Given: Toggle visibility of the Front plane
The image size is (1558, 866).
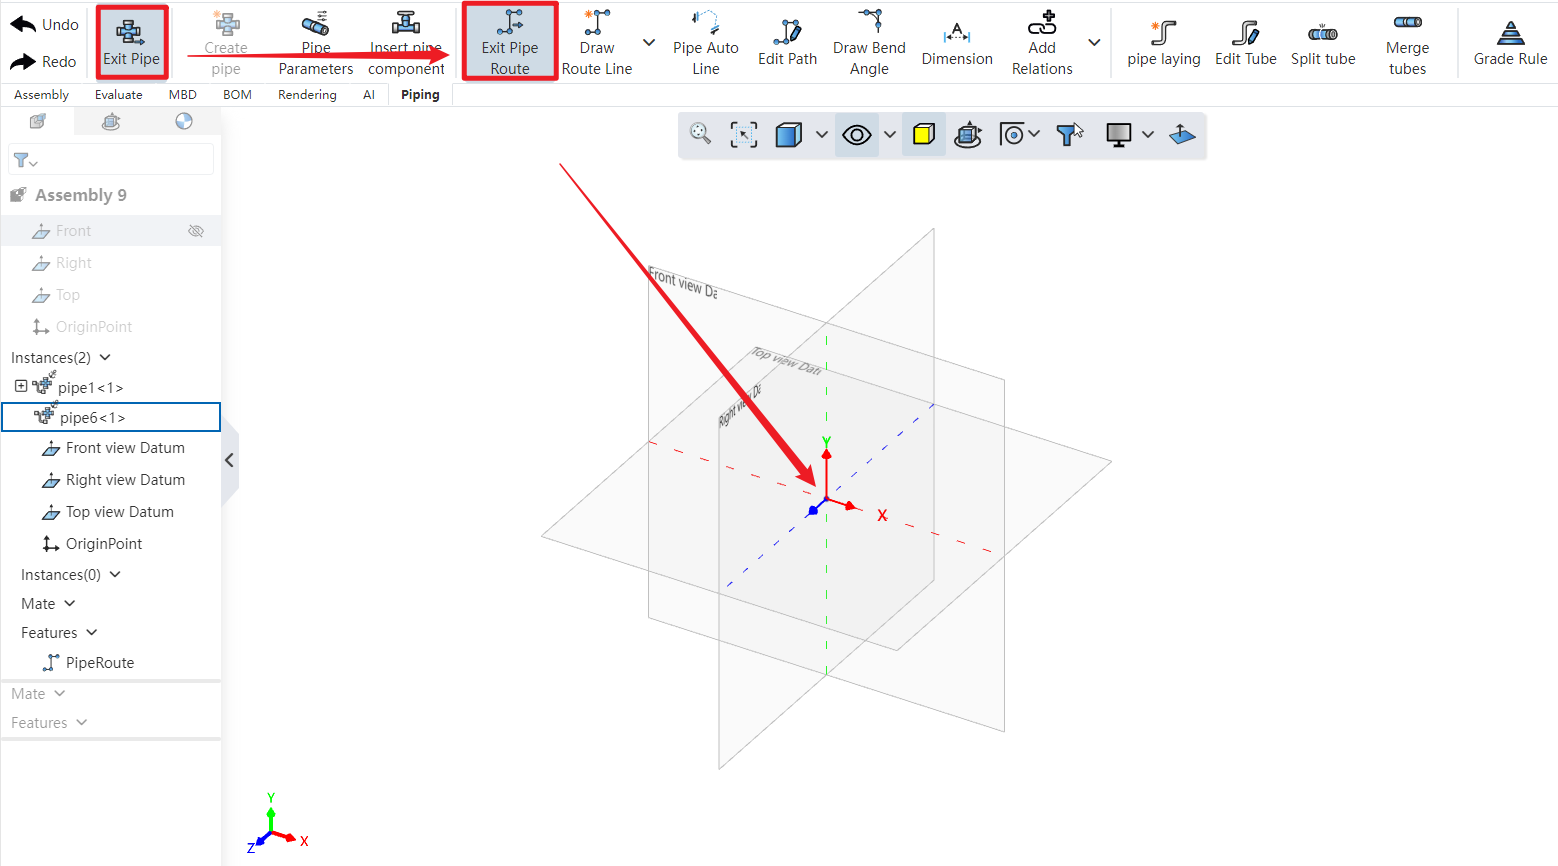Looking at the screenshot, I should coord(196,231).
